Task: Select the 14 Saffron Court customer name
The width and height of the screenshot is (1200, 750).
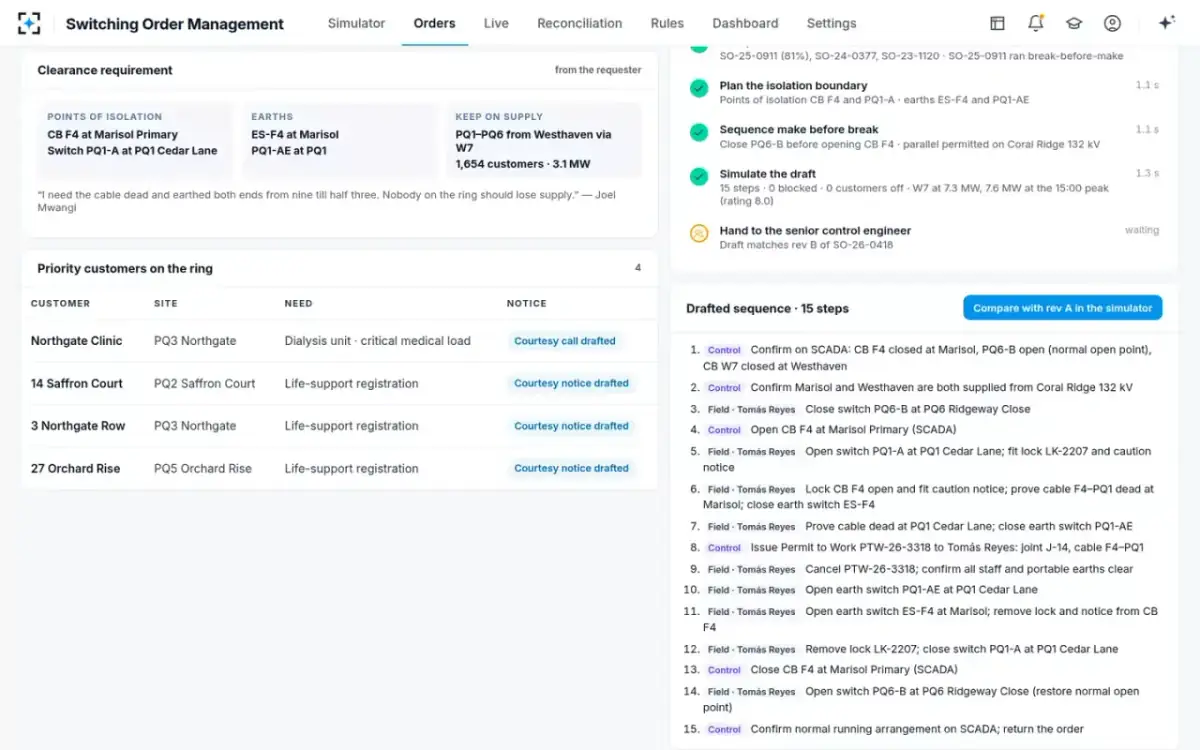Action: coord(77,383)
